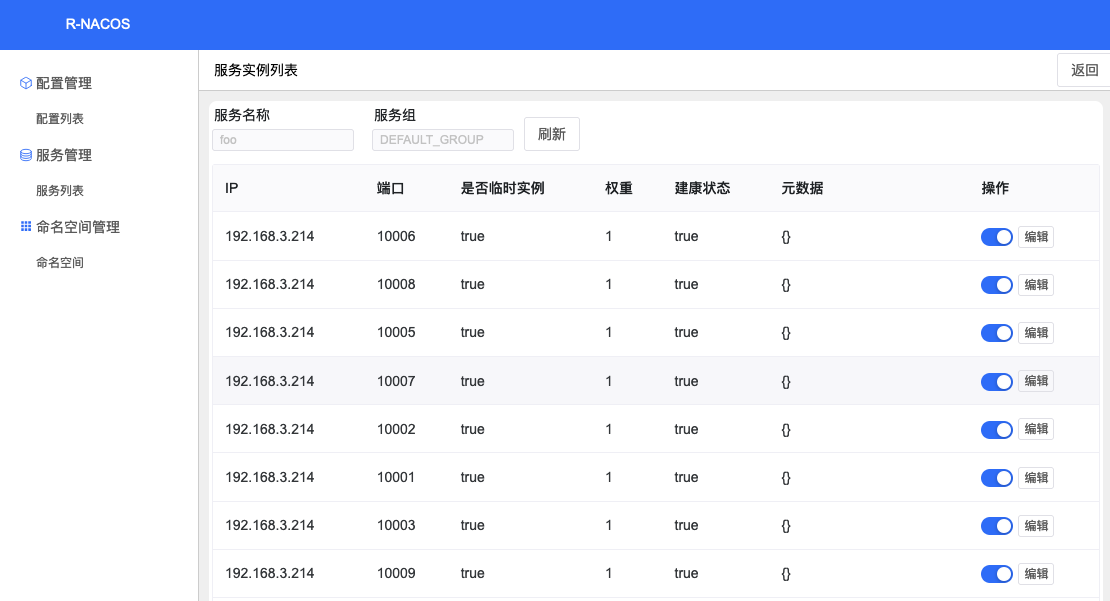Click port value 10006

coord(396,236)
